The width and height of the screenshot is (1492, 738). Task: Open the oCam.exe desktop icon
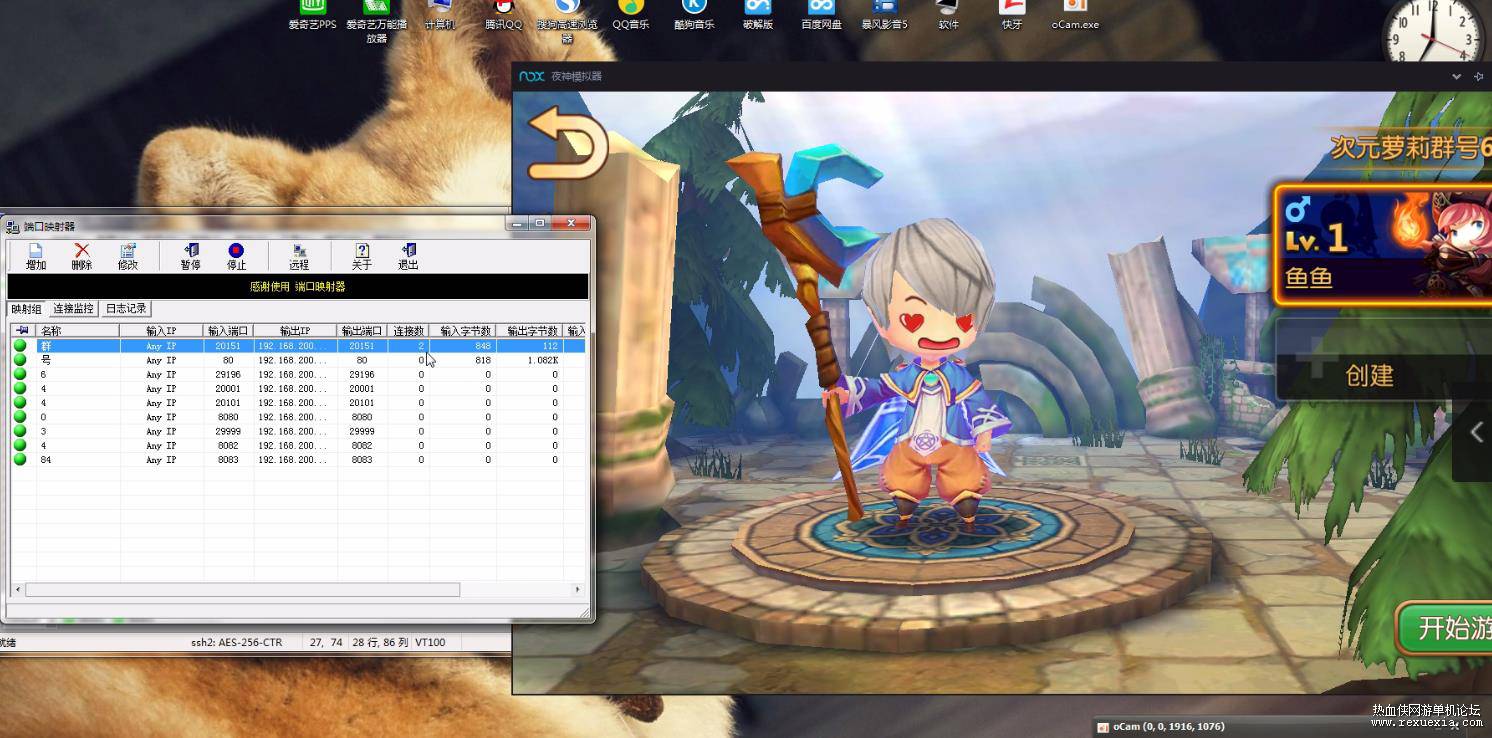coord(1075,15)
